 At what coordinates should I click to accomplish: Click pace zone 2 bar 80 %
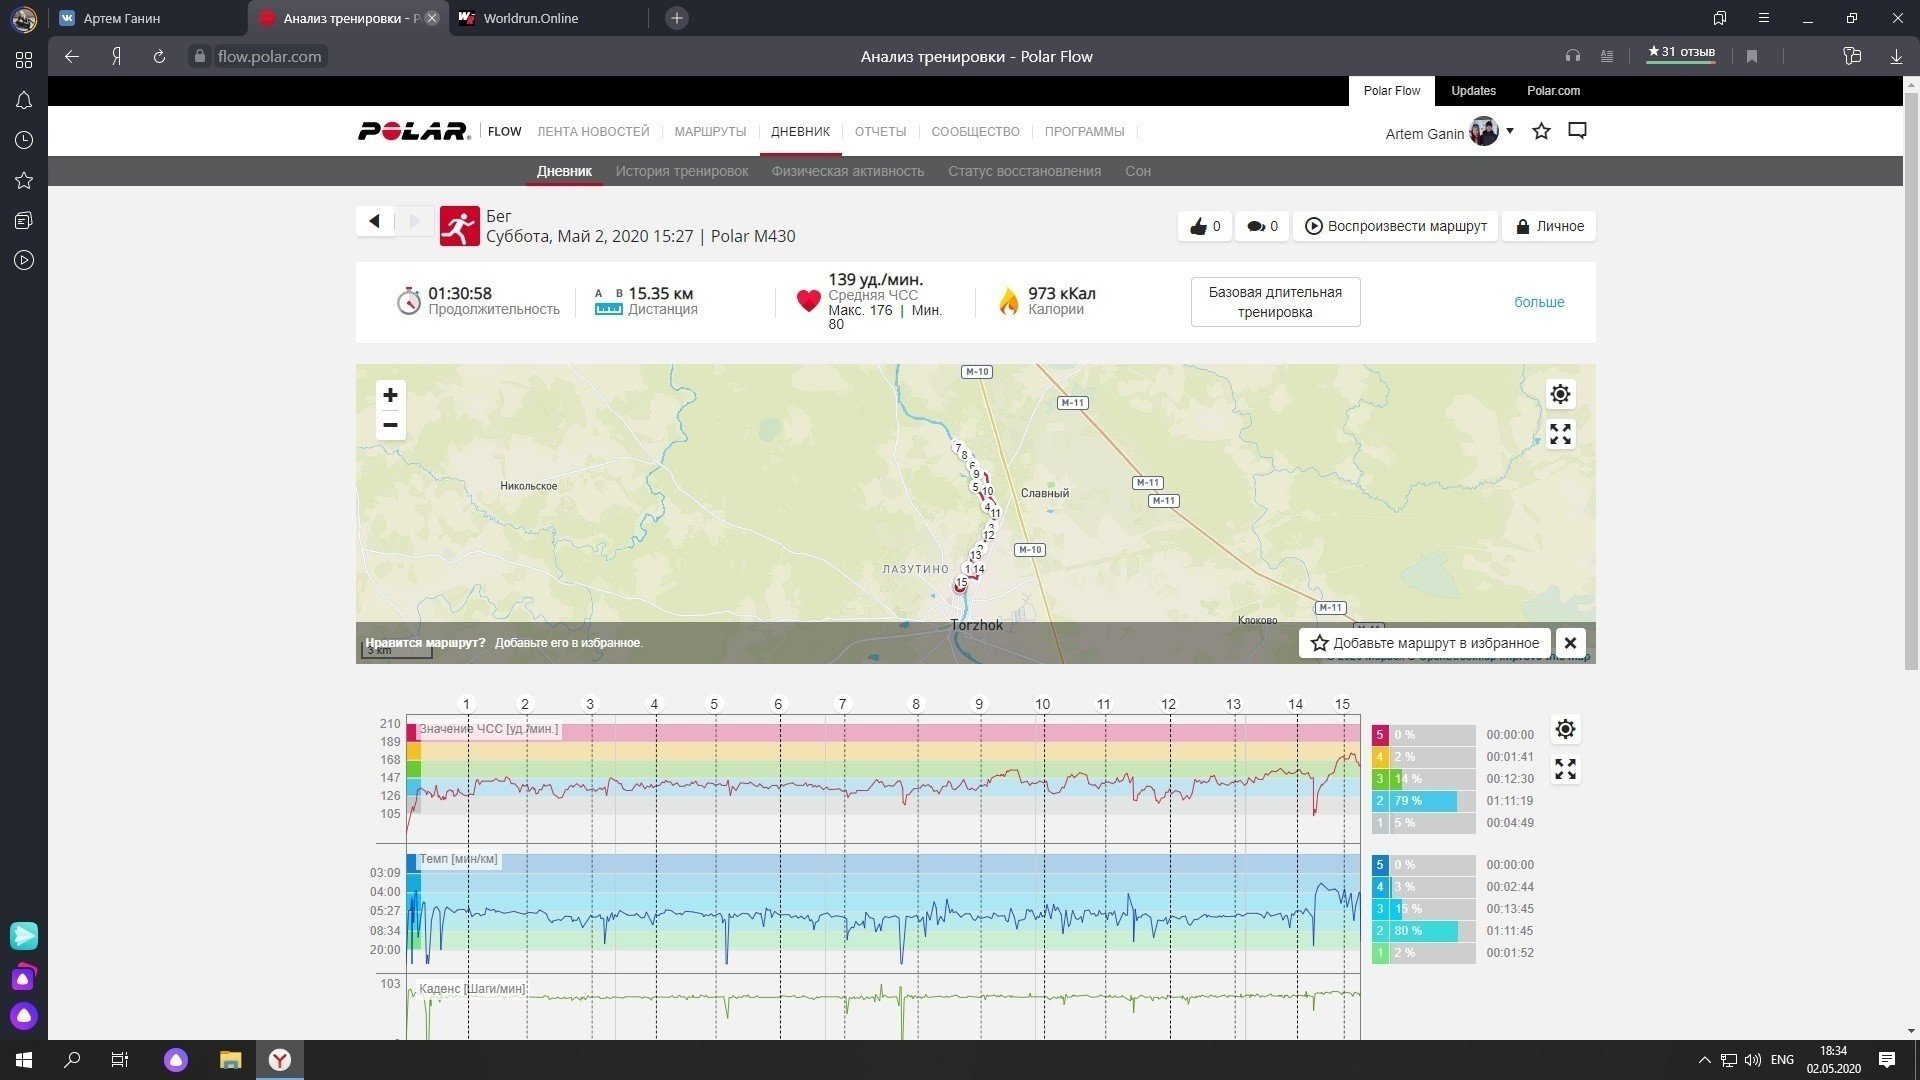click(1424, 931)
